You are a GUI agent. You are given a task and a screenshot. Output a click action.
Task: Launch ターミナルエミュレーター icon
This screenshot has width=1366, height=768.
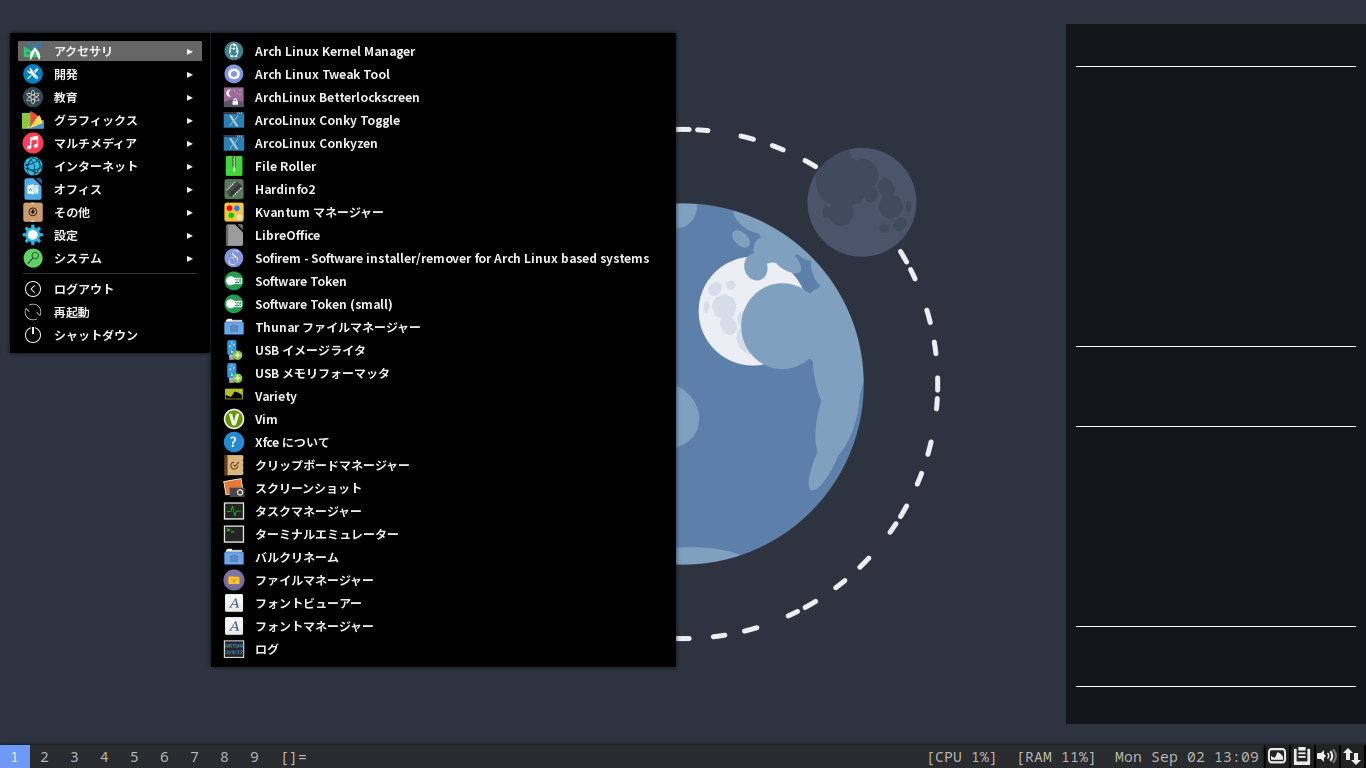tap(234, 534)
